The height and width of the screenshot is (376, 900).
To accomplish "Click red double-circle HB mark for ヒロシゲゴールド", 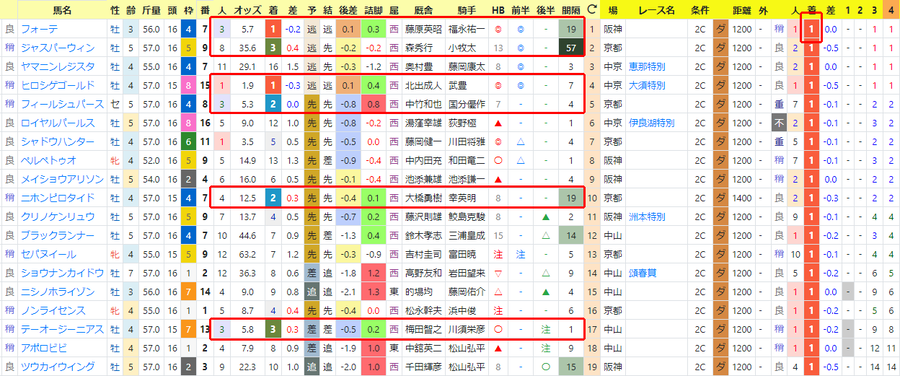I will pyautogui.click(x=499, y=86).
